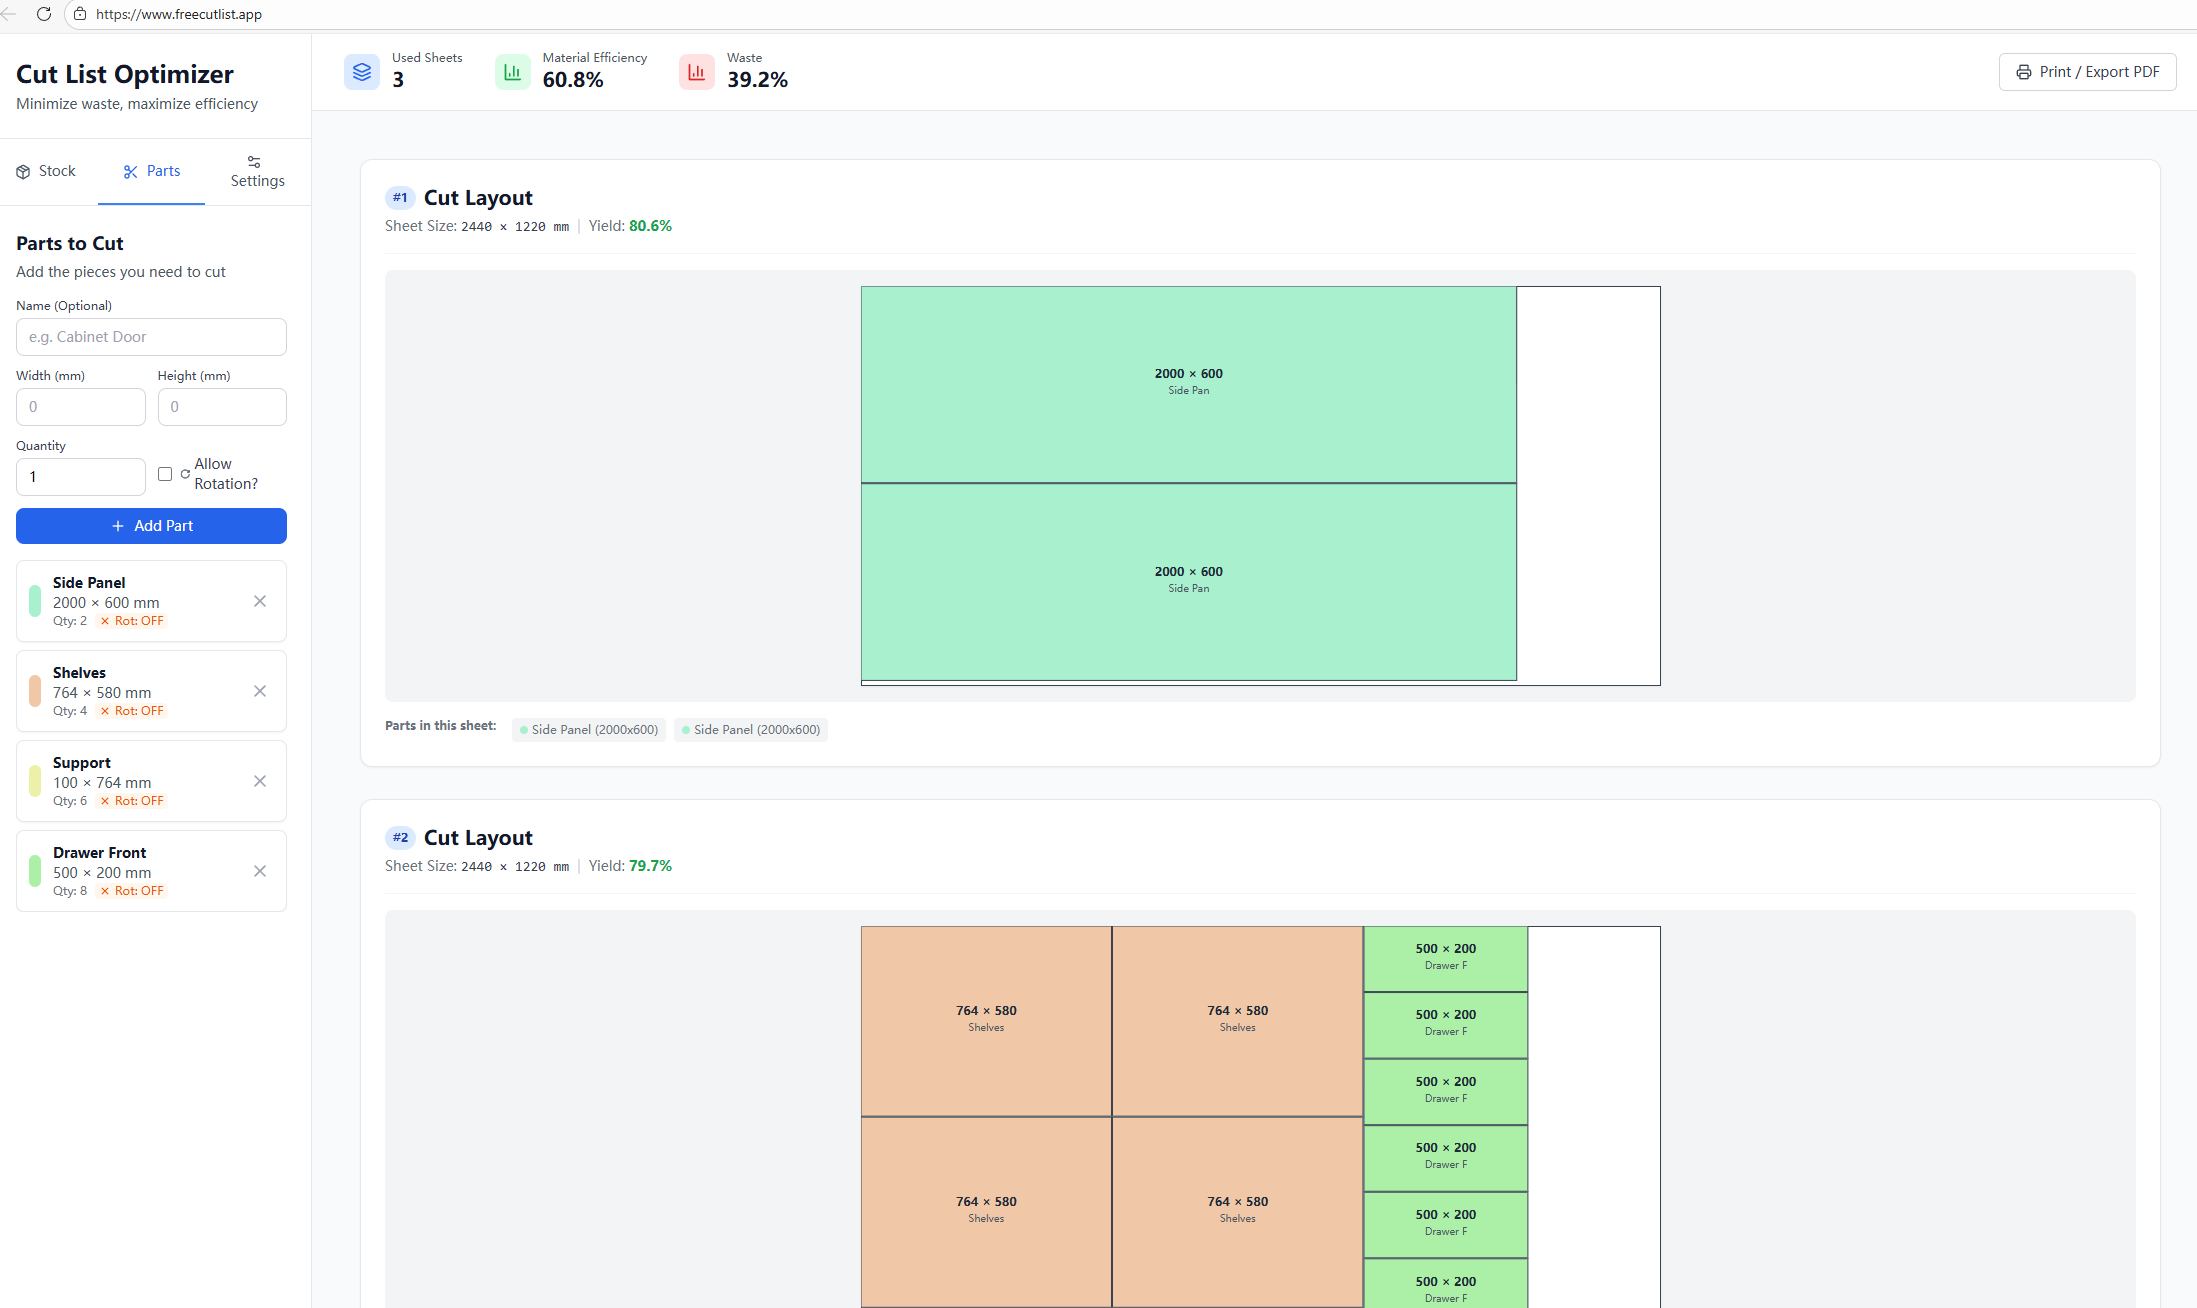
Task: Click the Drawer Front Qty: 8 text
Action: tap(70, 891)
